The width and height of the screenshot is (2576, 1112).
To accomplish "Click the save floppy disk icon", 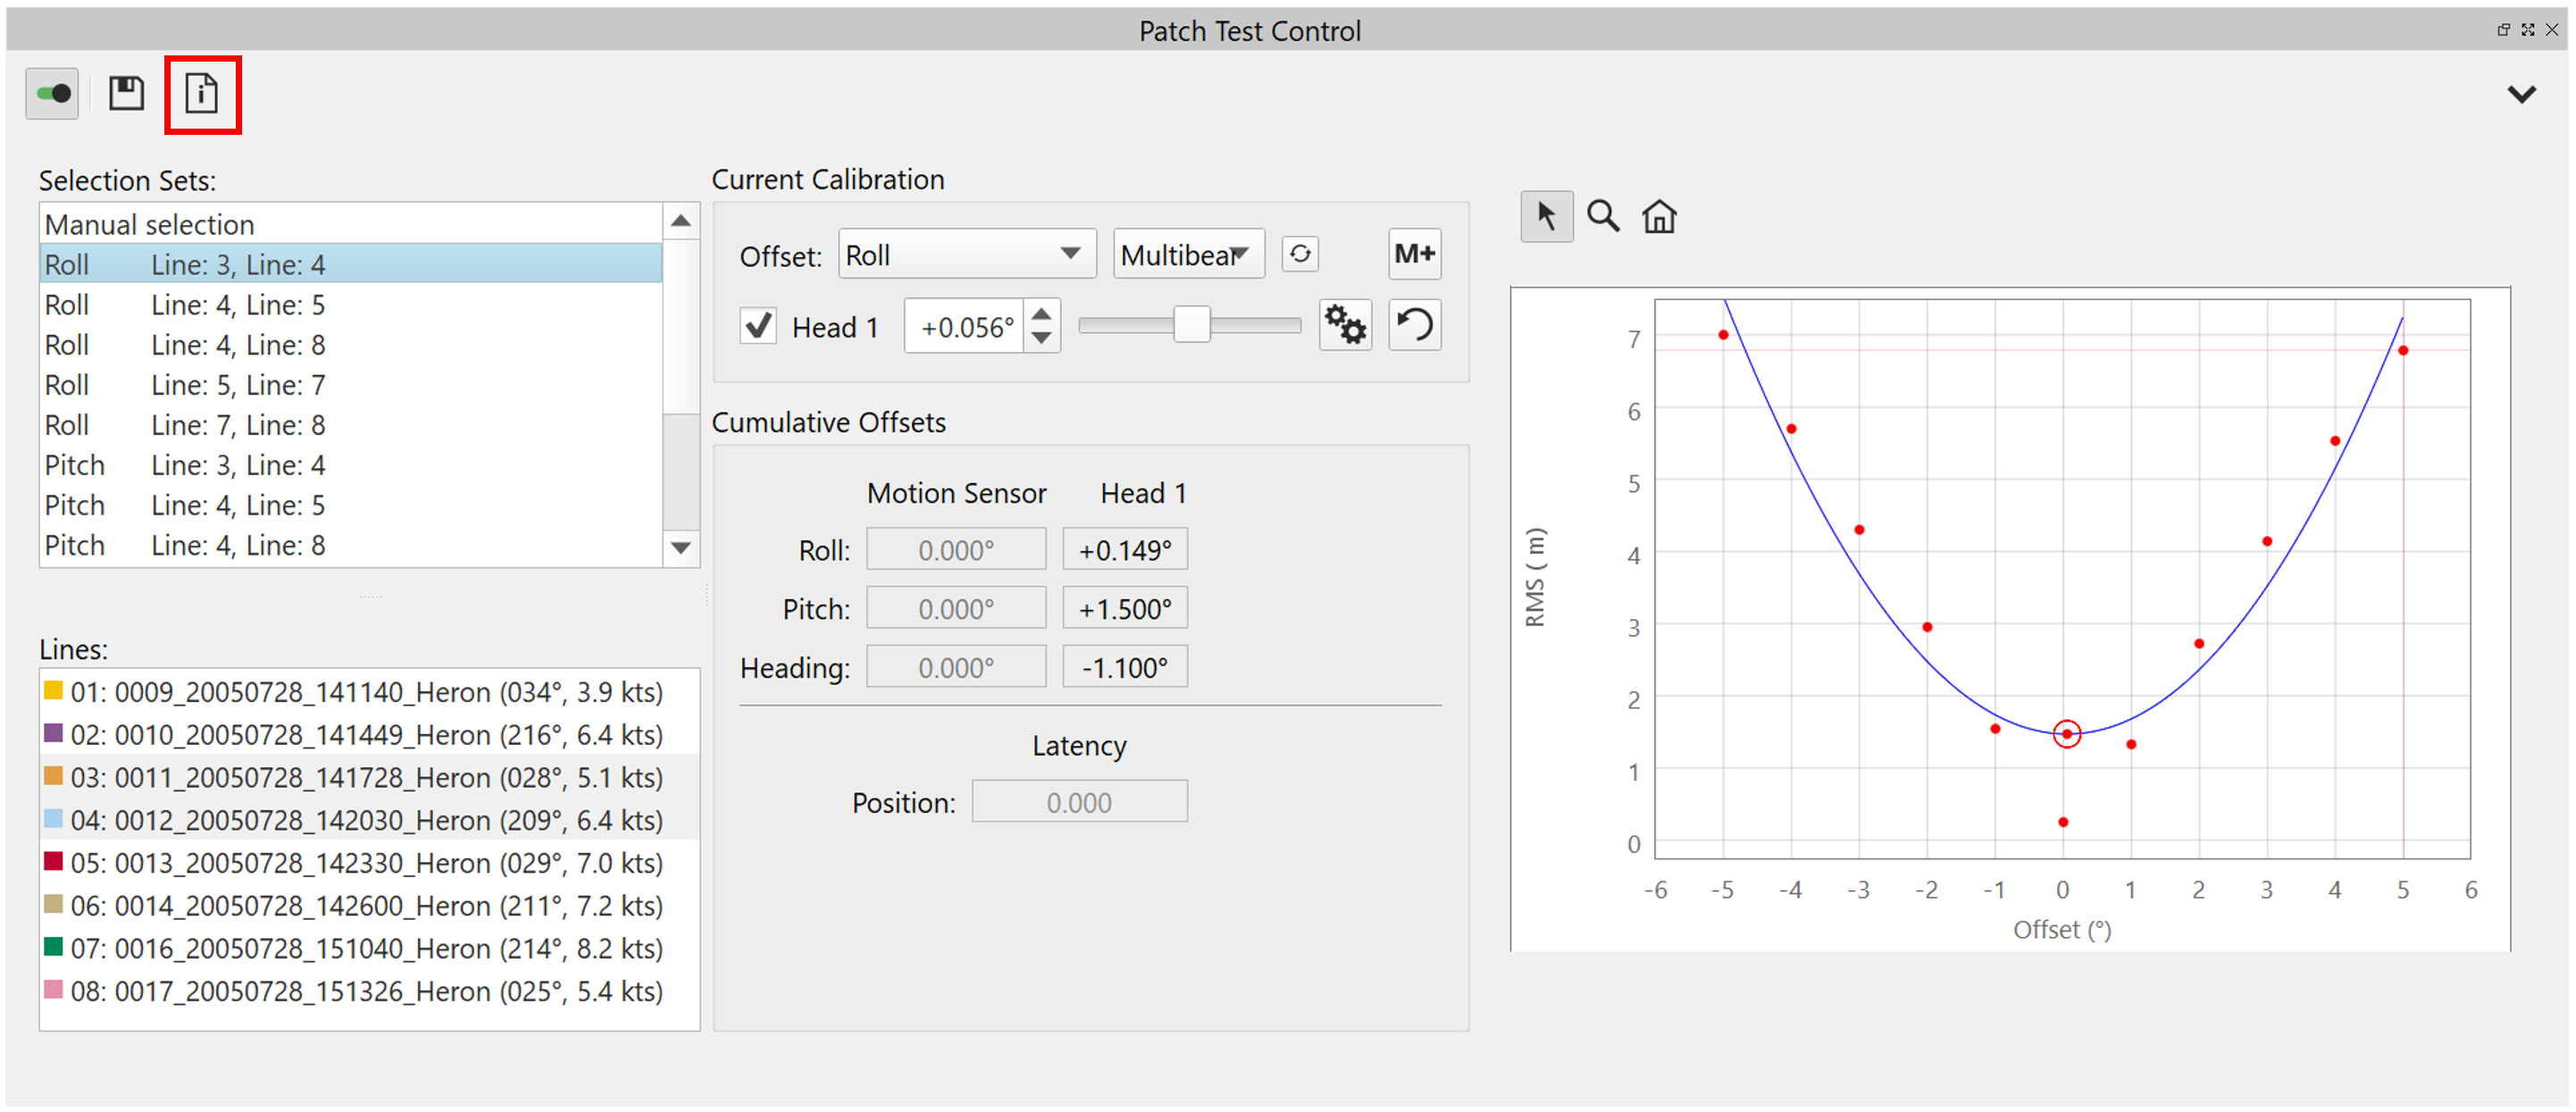I will (126, 94).
